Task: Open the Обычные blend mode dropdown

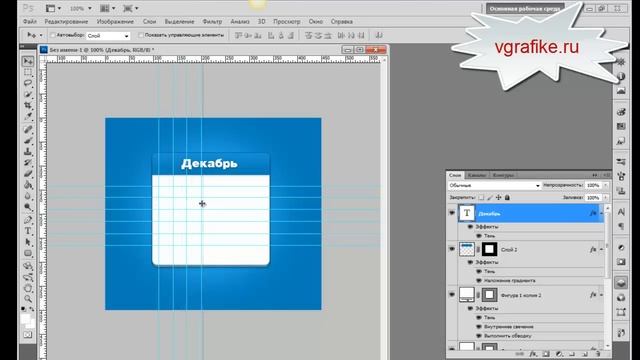Action: (x=494, y=185)
